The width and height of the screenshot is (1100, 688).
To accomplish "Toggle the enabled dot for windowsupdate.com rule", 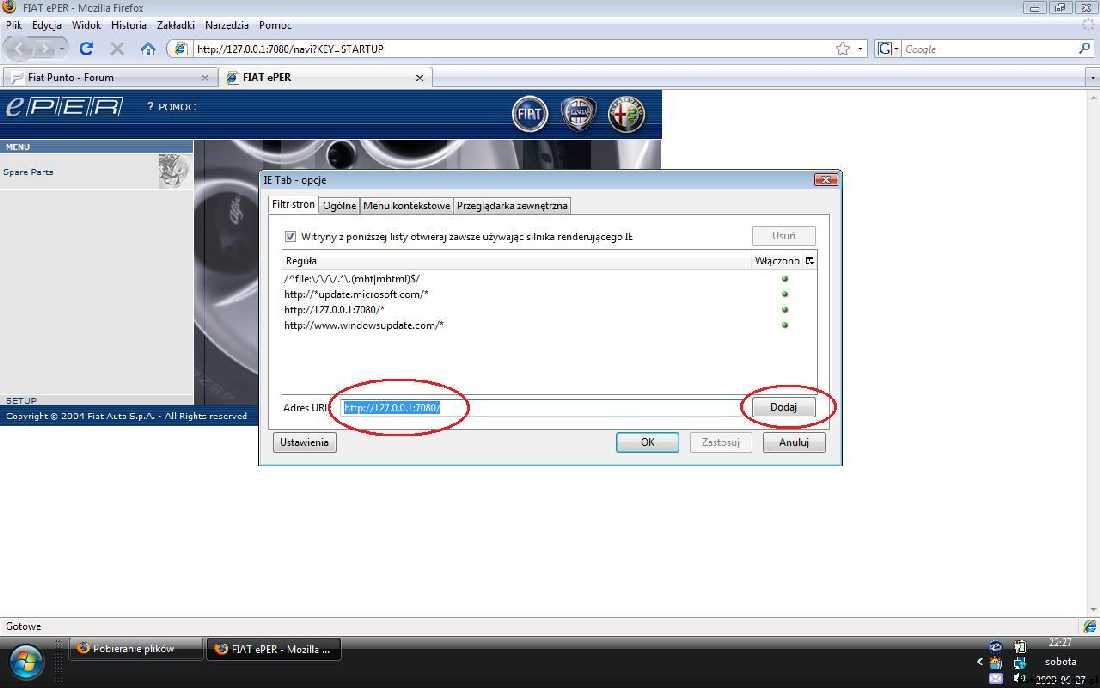I will pos(785,325).
